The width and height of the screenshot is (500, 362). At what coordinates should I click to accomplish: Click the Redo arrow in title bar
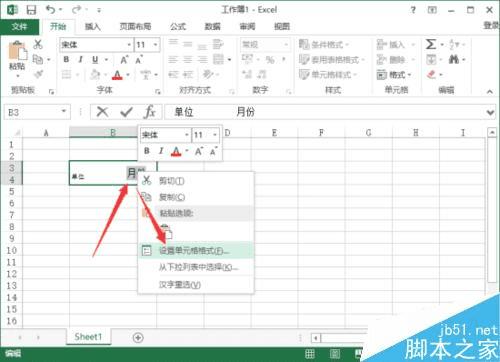point(76,9)
